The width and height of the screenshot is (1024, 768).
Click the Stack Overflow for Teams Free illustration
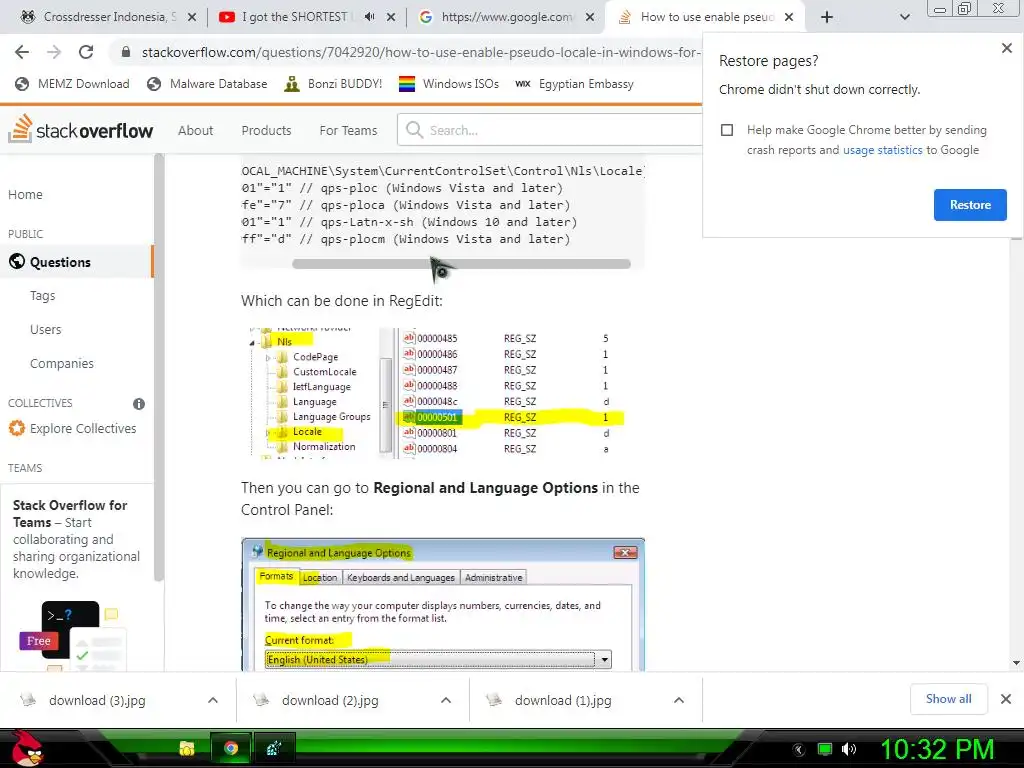coord(72,635)
